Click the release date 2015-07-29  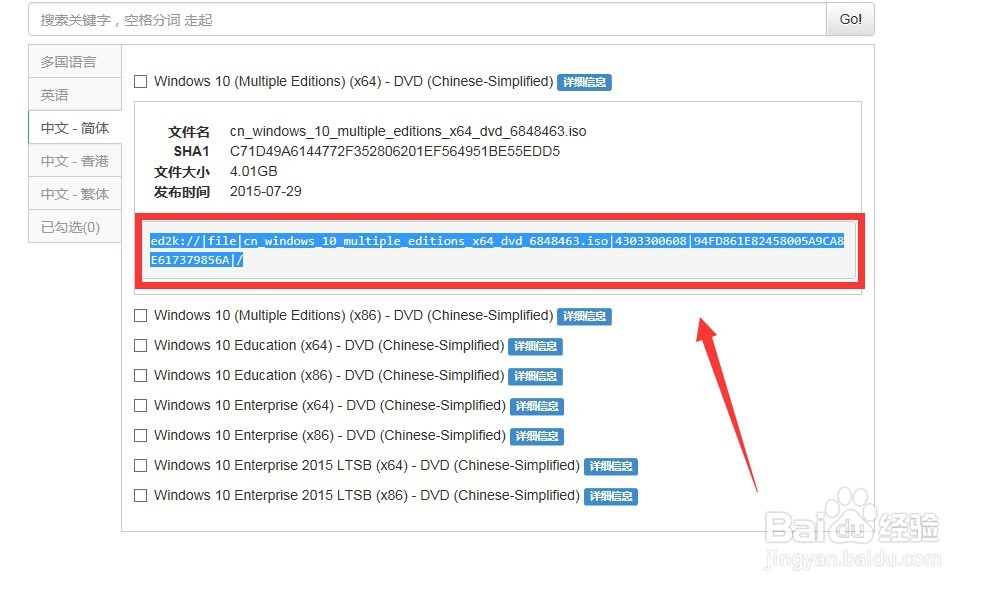coord(265,191)
